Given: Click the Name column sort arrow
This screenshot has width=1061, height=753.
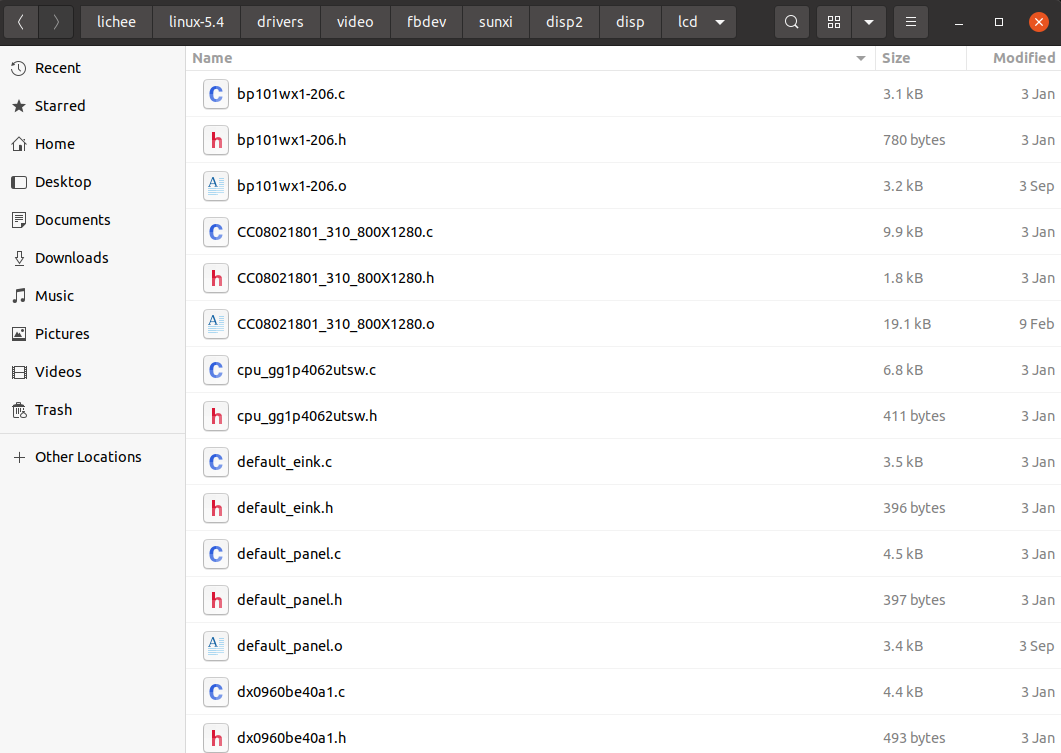Looking at the screenshot, I should (x=861, y=59).
